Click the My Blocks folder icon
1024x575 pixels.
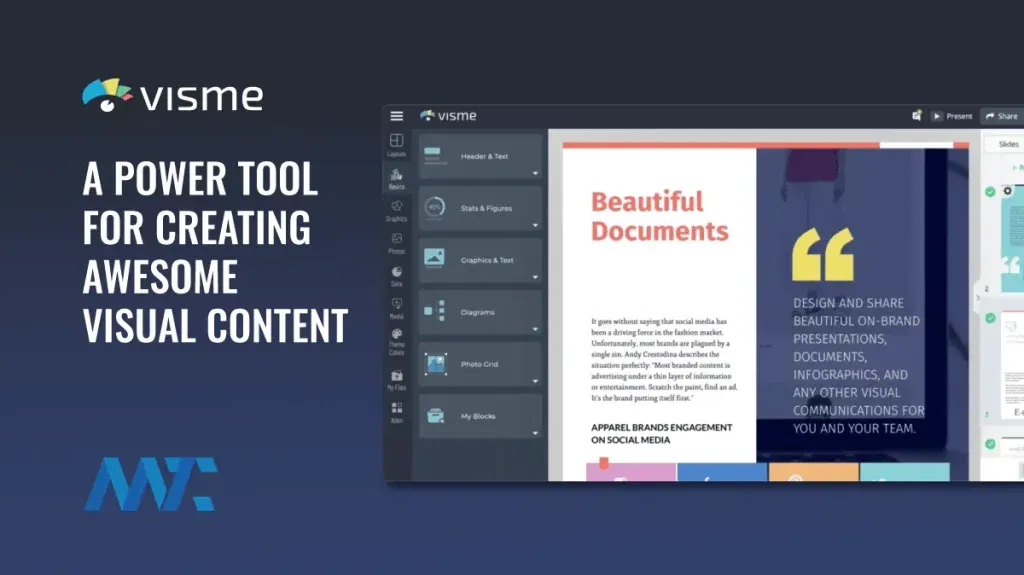tap(435, 415)
